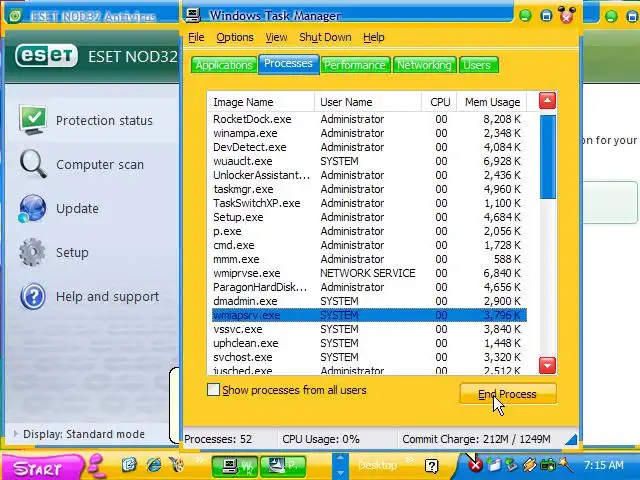This screenshot has height=480, width=640.
Task: Select cmd.exe process row
Action: tap(369, 245)
